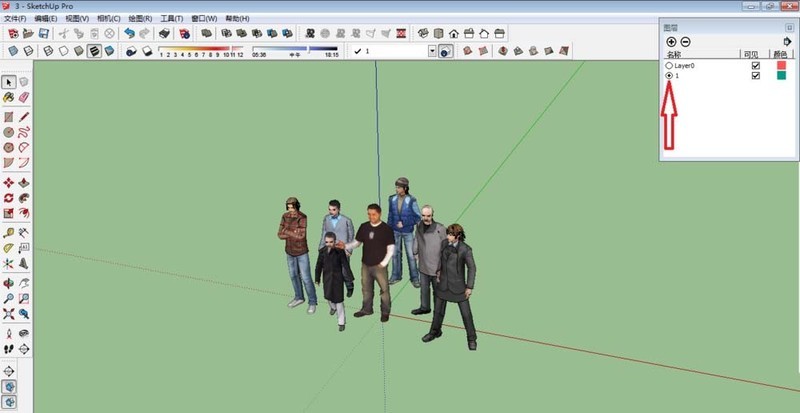Set Layer0 as the active layer
This screenshot has width=800, height=413.
[x=669, y=65]
